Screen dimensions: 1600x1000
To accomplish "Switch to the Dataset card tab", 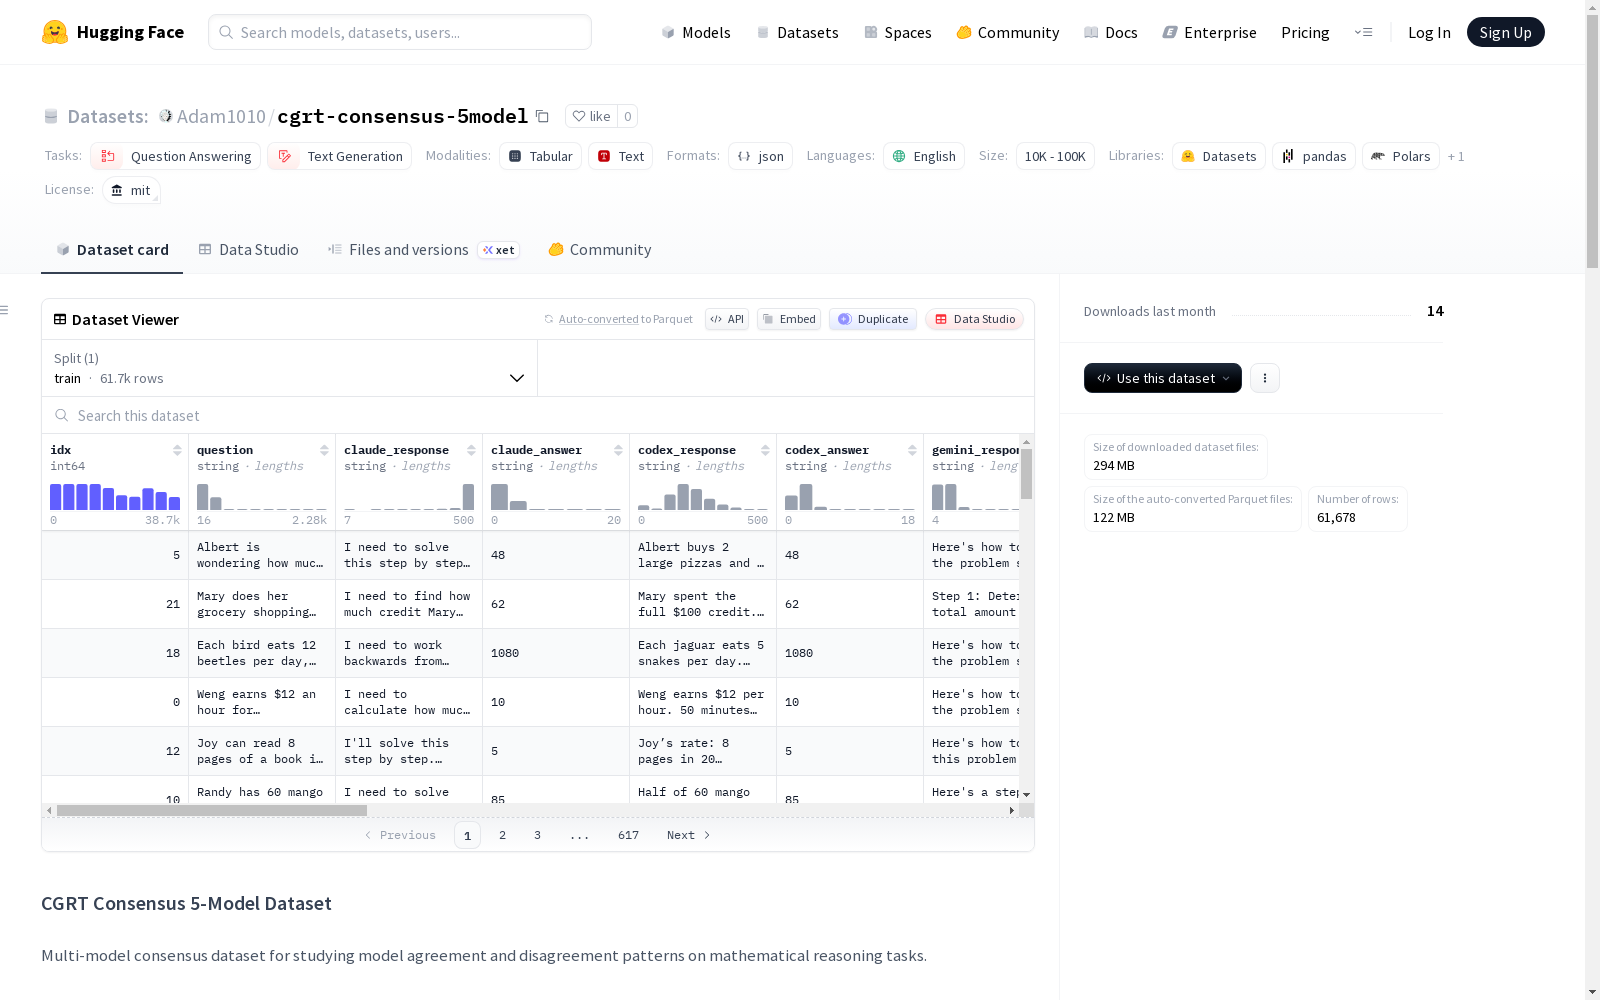I will (x=112, y=250).
